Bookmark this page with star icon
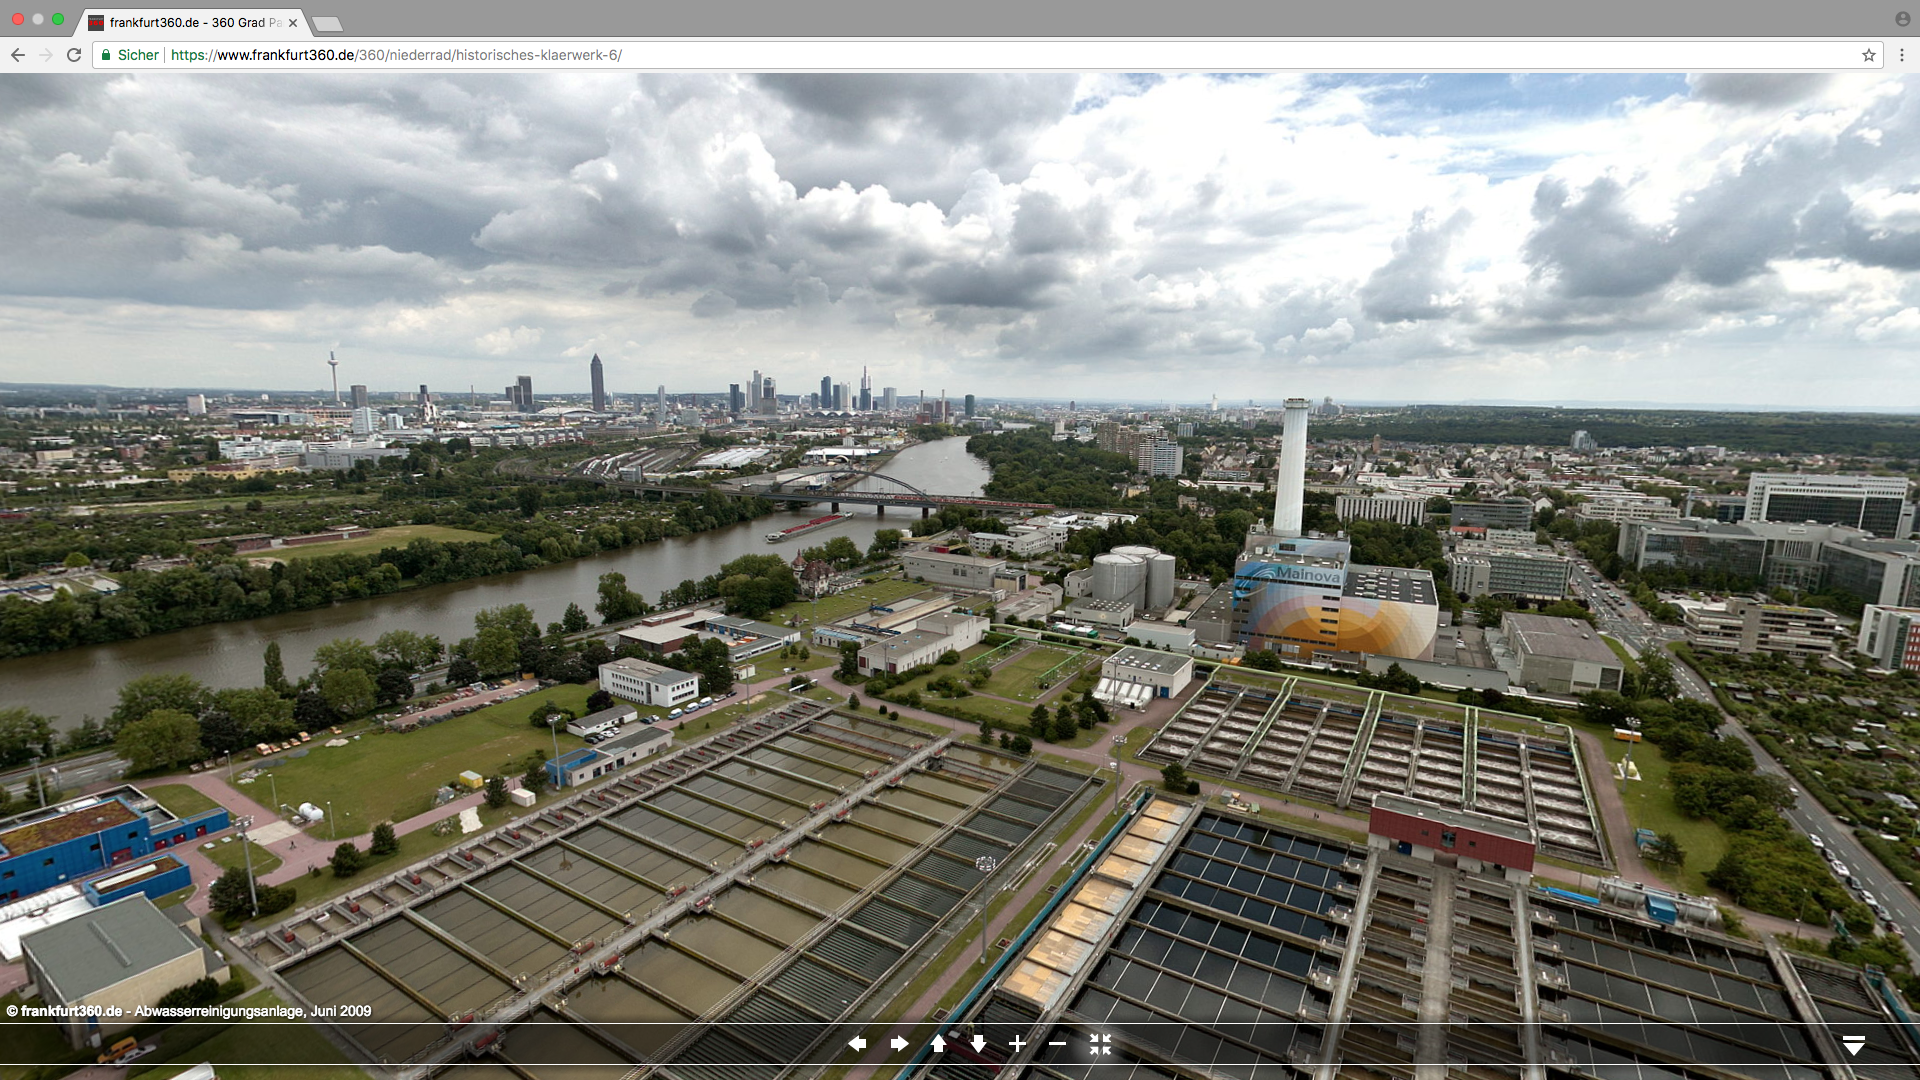1920x1080 pixels. [1868, 55]
